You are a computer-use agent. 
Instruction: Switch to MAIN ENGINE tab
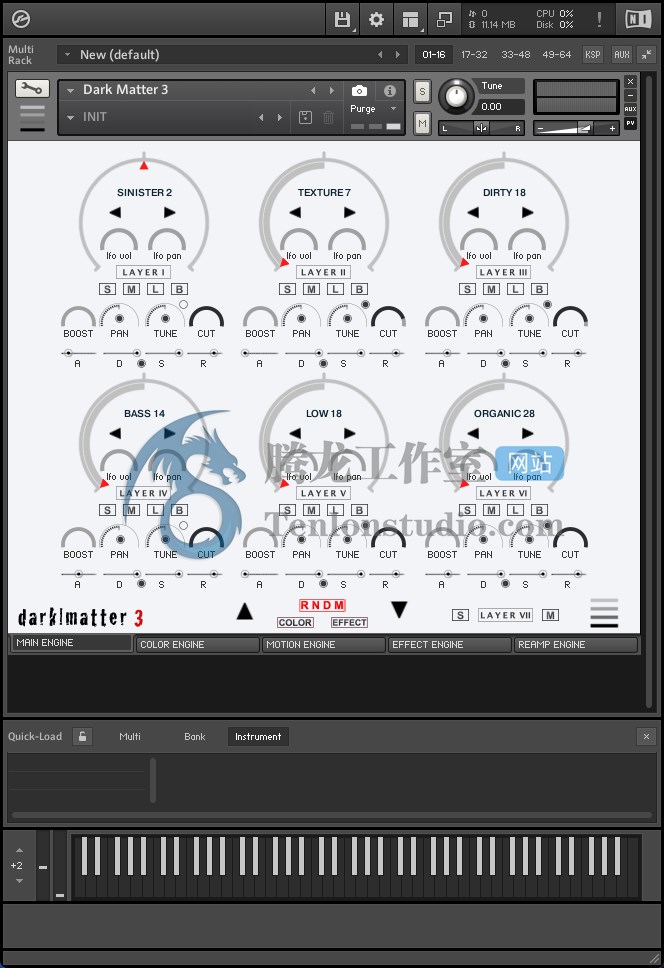point(72,643)
